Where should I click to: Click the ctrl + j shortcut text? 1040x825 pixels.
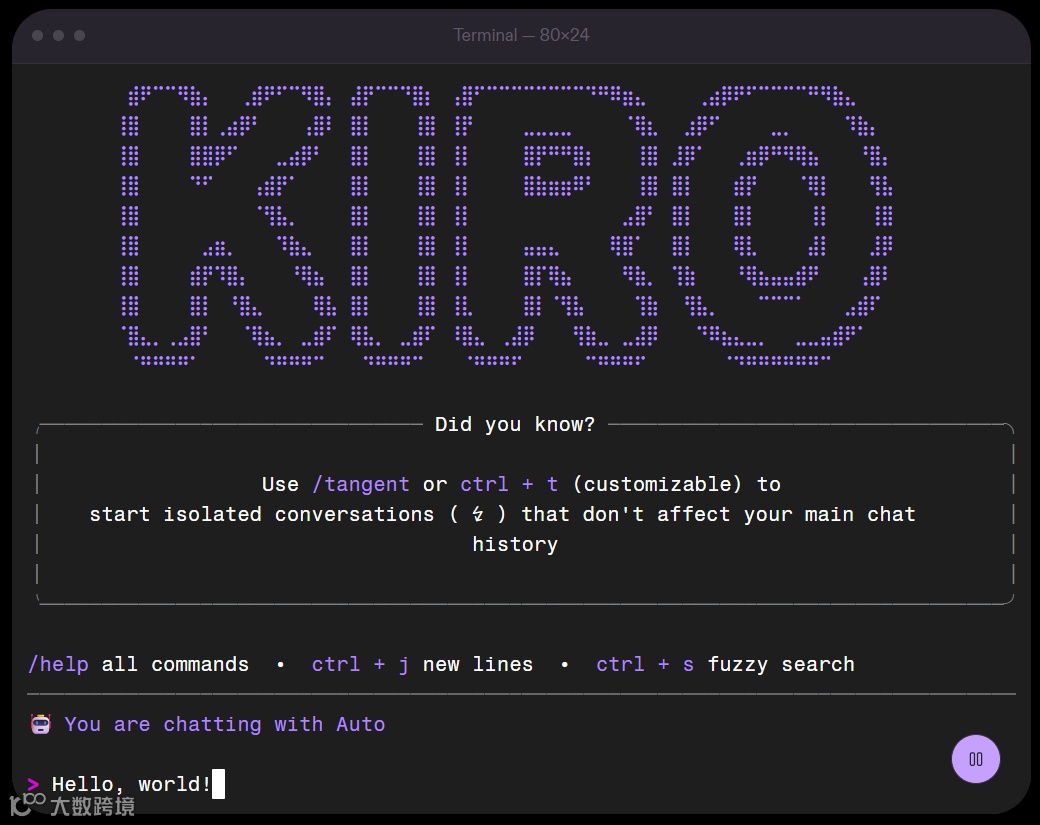pos(360,664)
